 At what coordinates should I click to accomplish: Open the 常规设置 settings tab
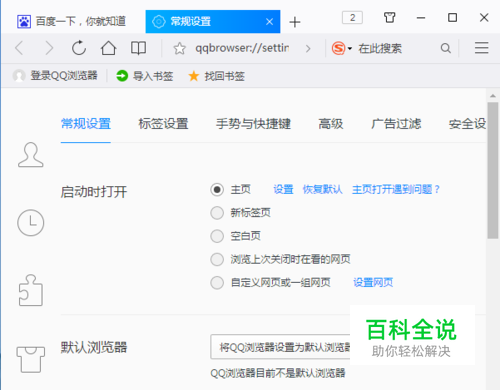(86, 124)
